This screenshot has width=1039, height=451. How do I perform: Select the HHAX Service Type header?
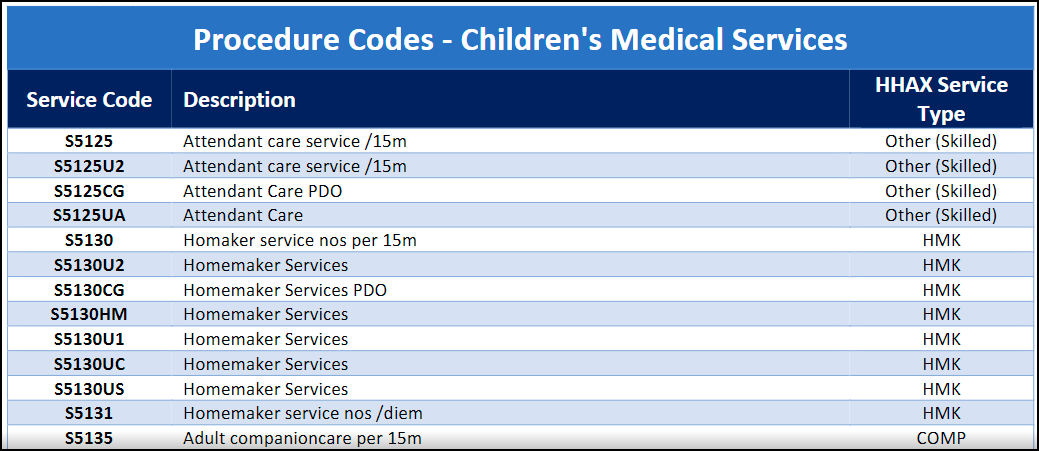coord(940,99)
